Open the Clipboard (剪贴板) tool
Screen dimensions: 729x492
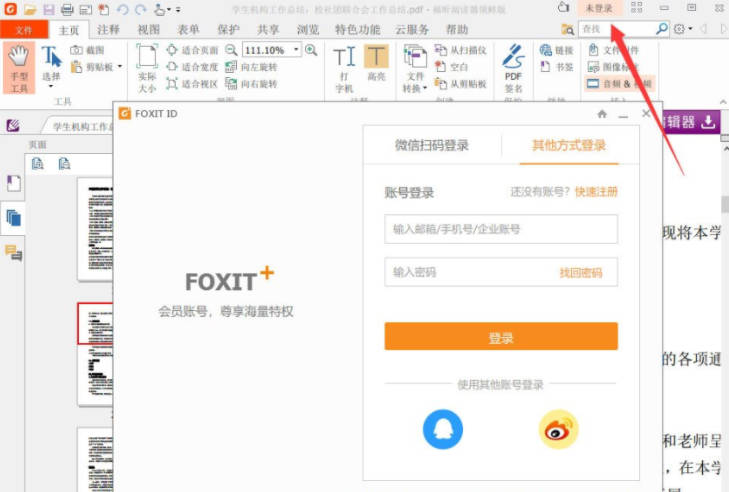pos(93,67)
